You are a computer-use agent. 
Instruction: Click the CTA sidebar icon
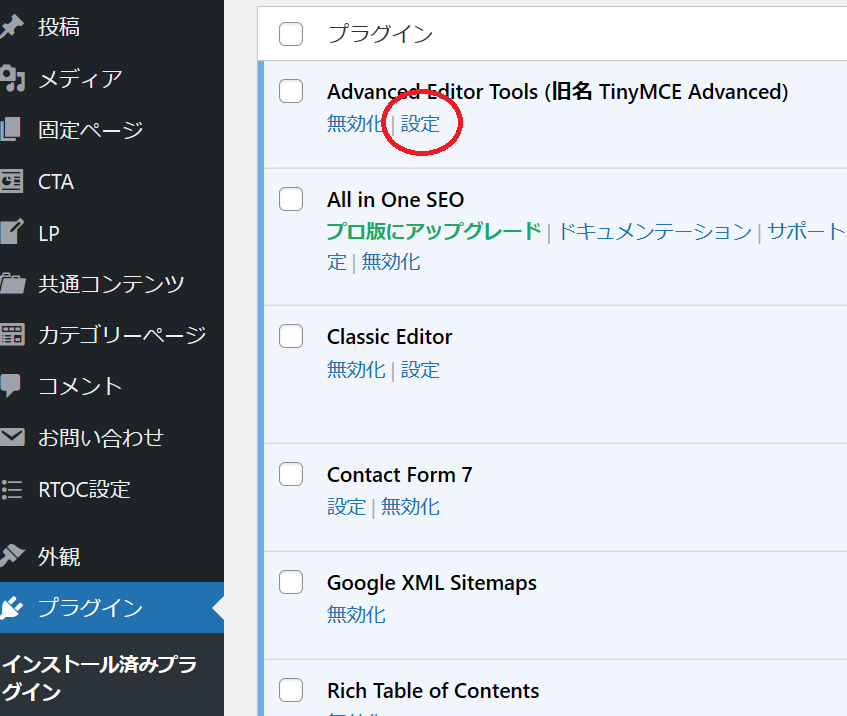point(11,182)
